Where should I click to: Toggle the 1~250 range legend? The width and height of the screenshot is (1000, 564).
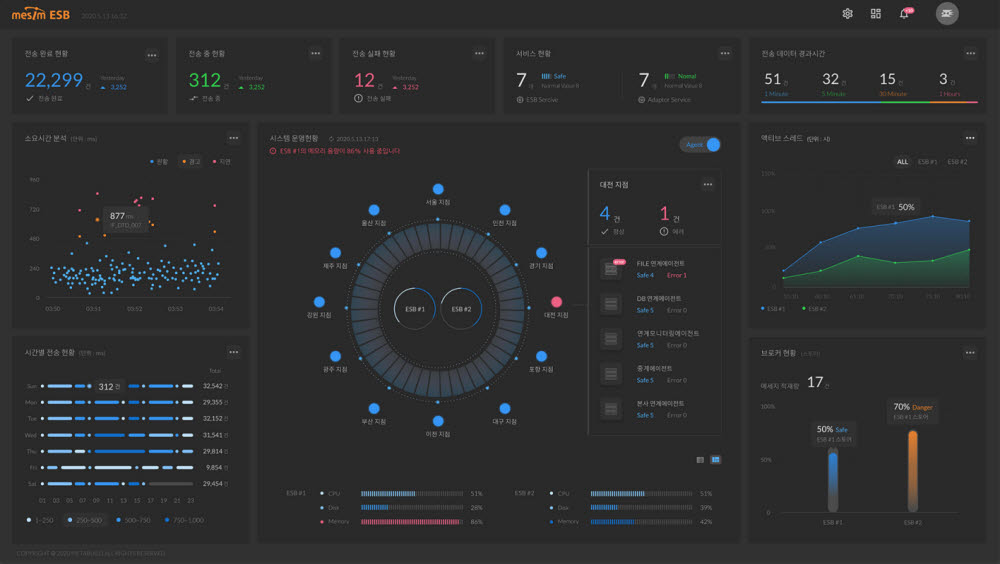click(40, 521)
